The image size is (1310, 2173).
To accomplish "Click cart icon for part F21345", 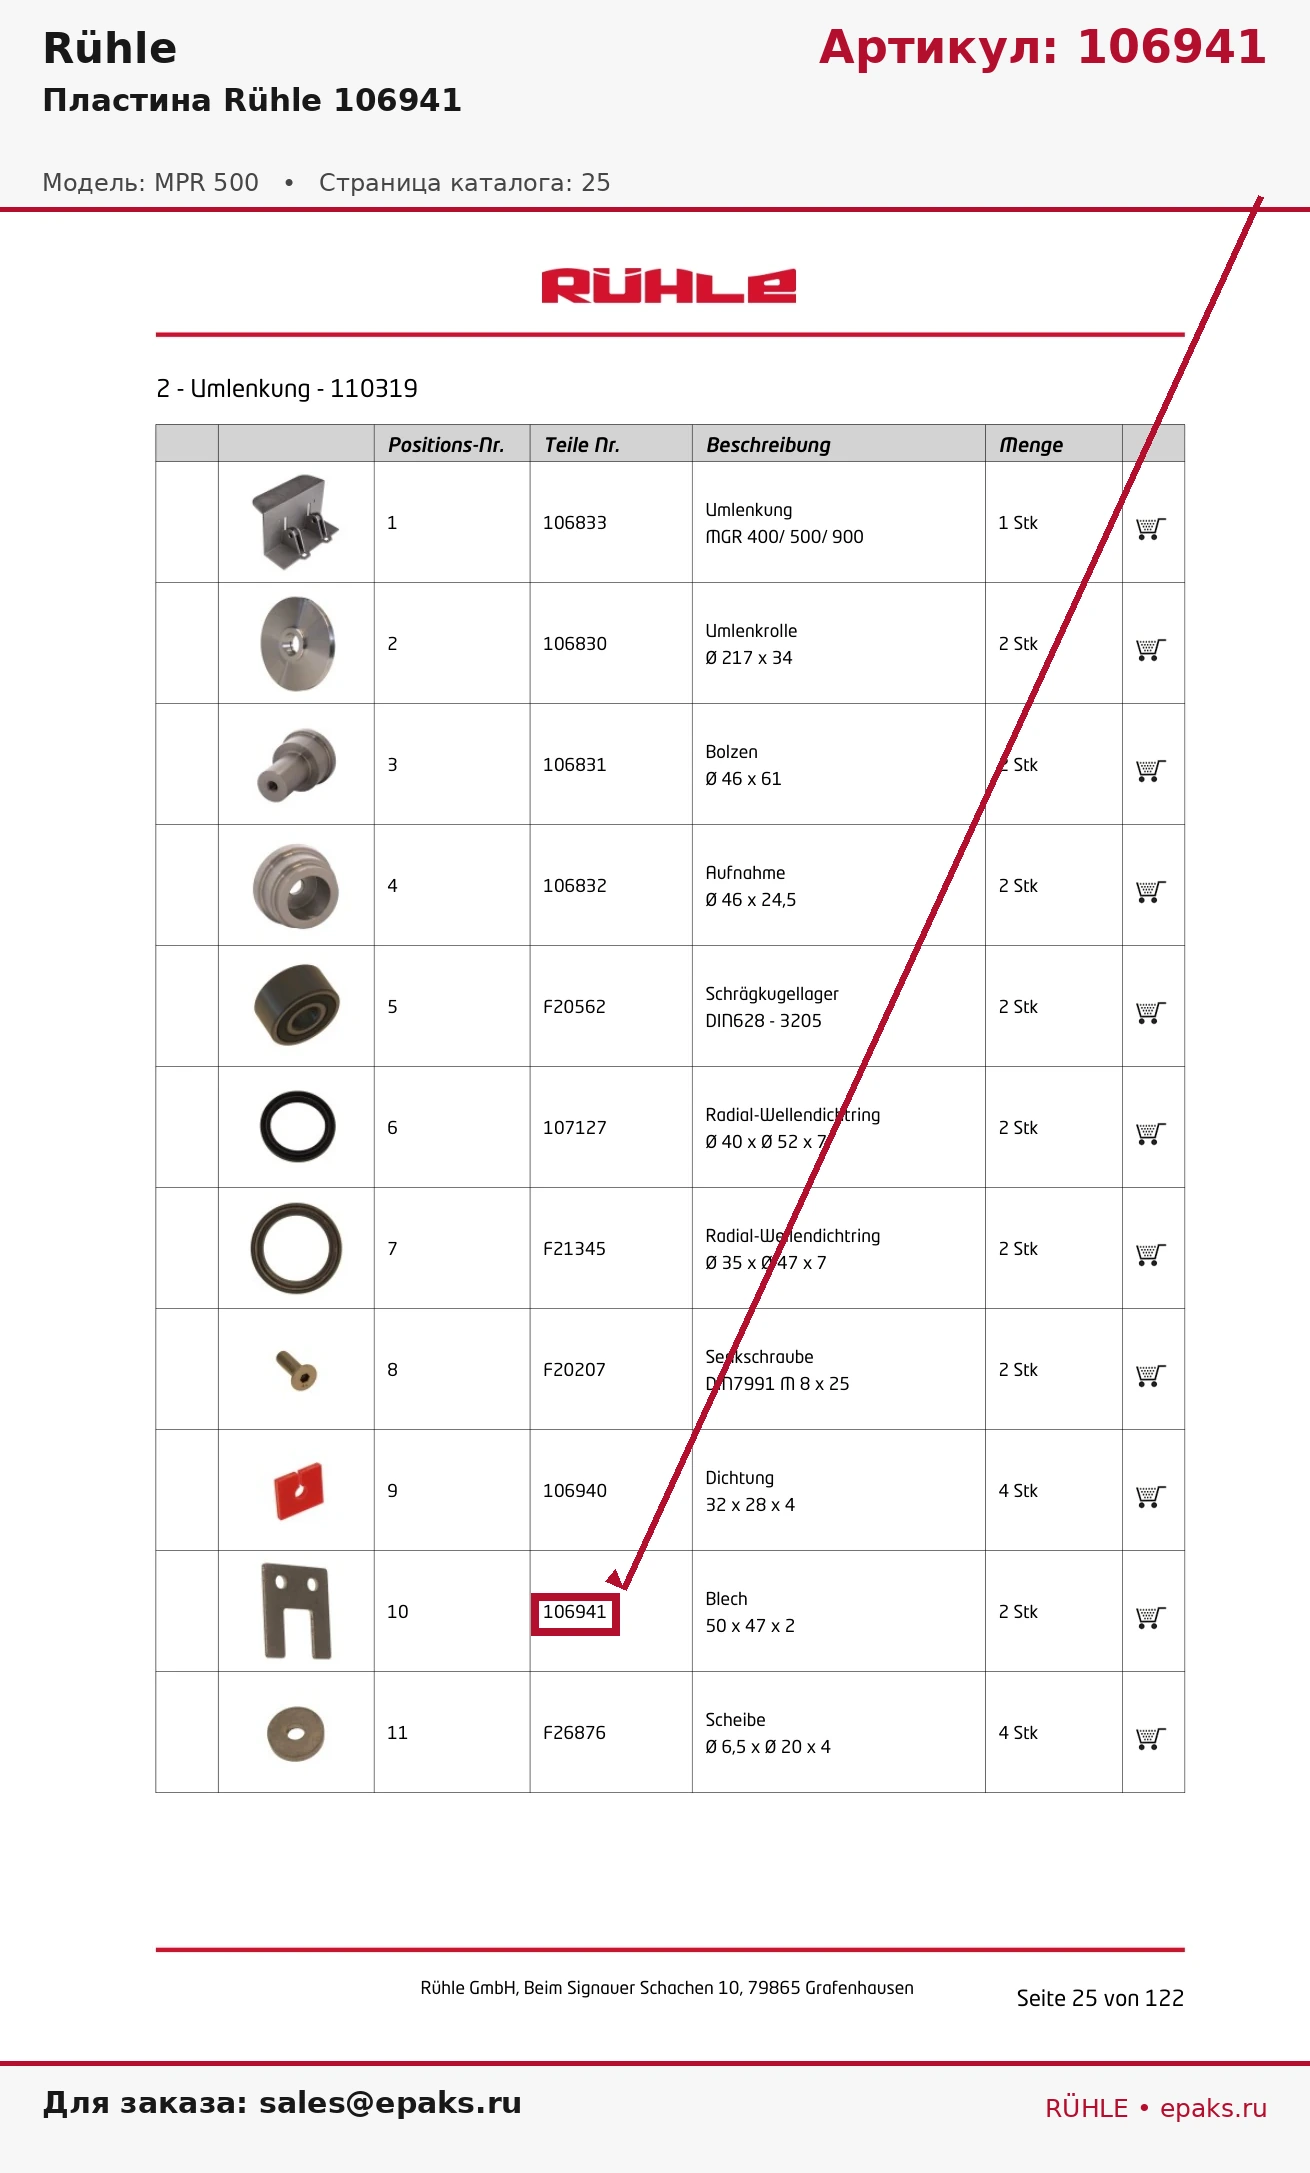I will pyautogui.click(x=1151, y=1254).
